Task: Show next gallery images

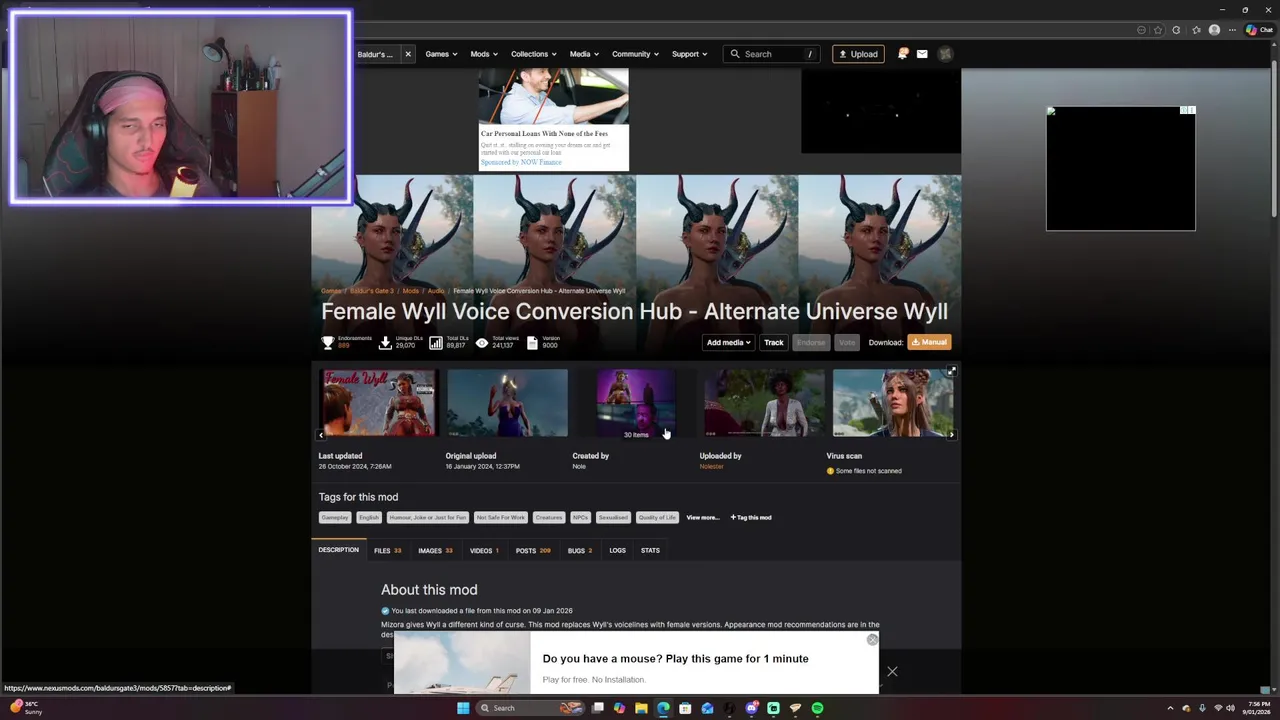Action: click(951, 435)
